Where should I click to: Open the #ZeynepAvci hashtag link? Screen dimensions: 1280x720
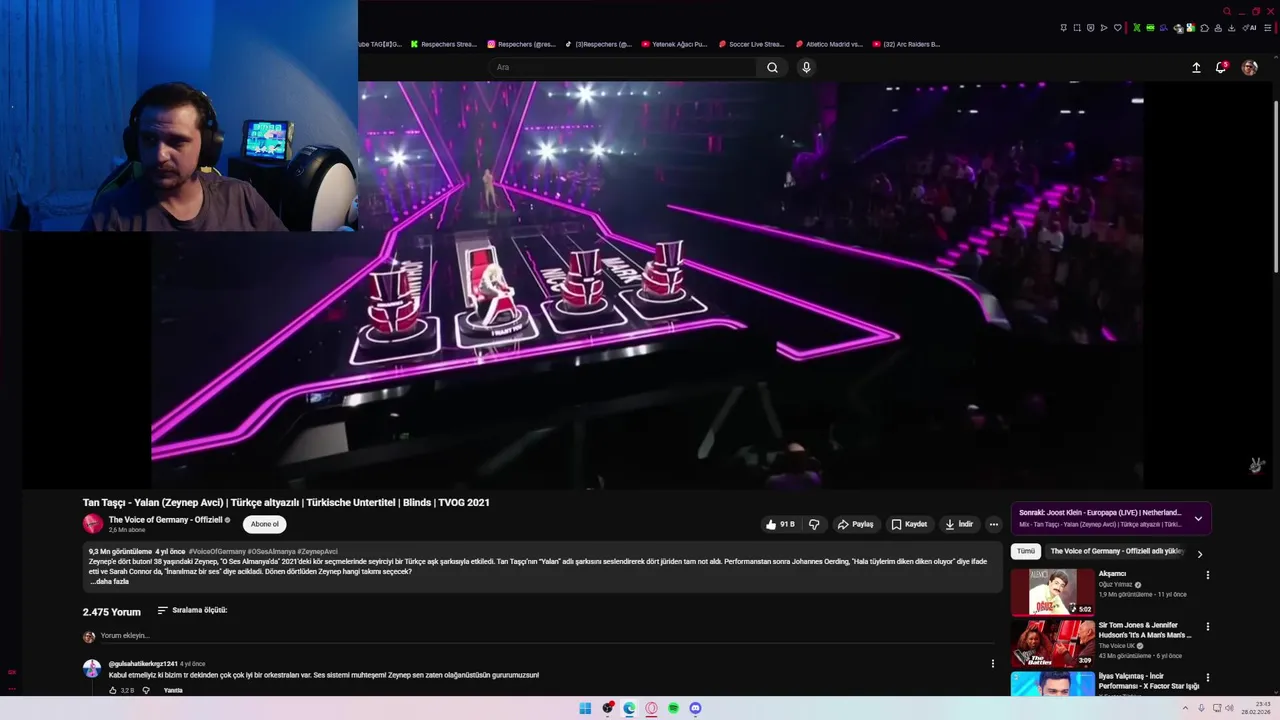[x=317, y=551]
